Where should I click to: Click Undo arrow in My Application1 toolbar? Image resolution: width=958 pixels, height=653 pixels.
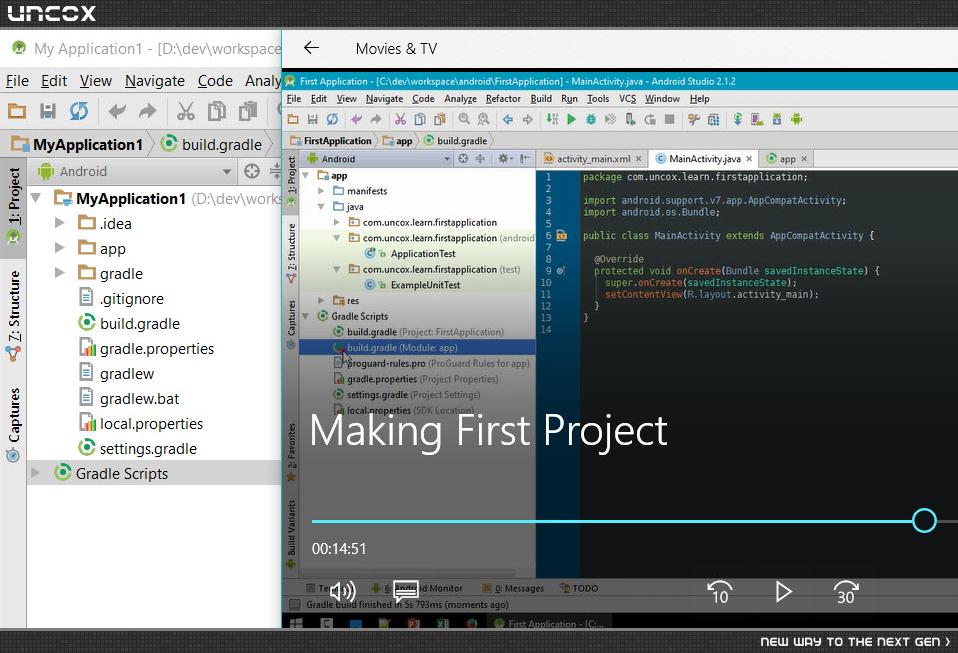[117, 111]
